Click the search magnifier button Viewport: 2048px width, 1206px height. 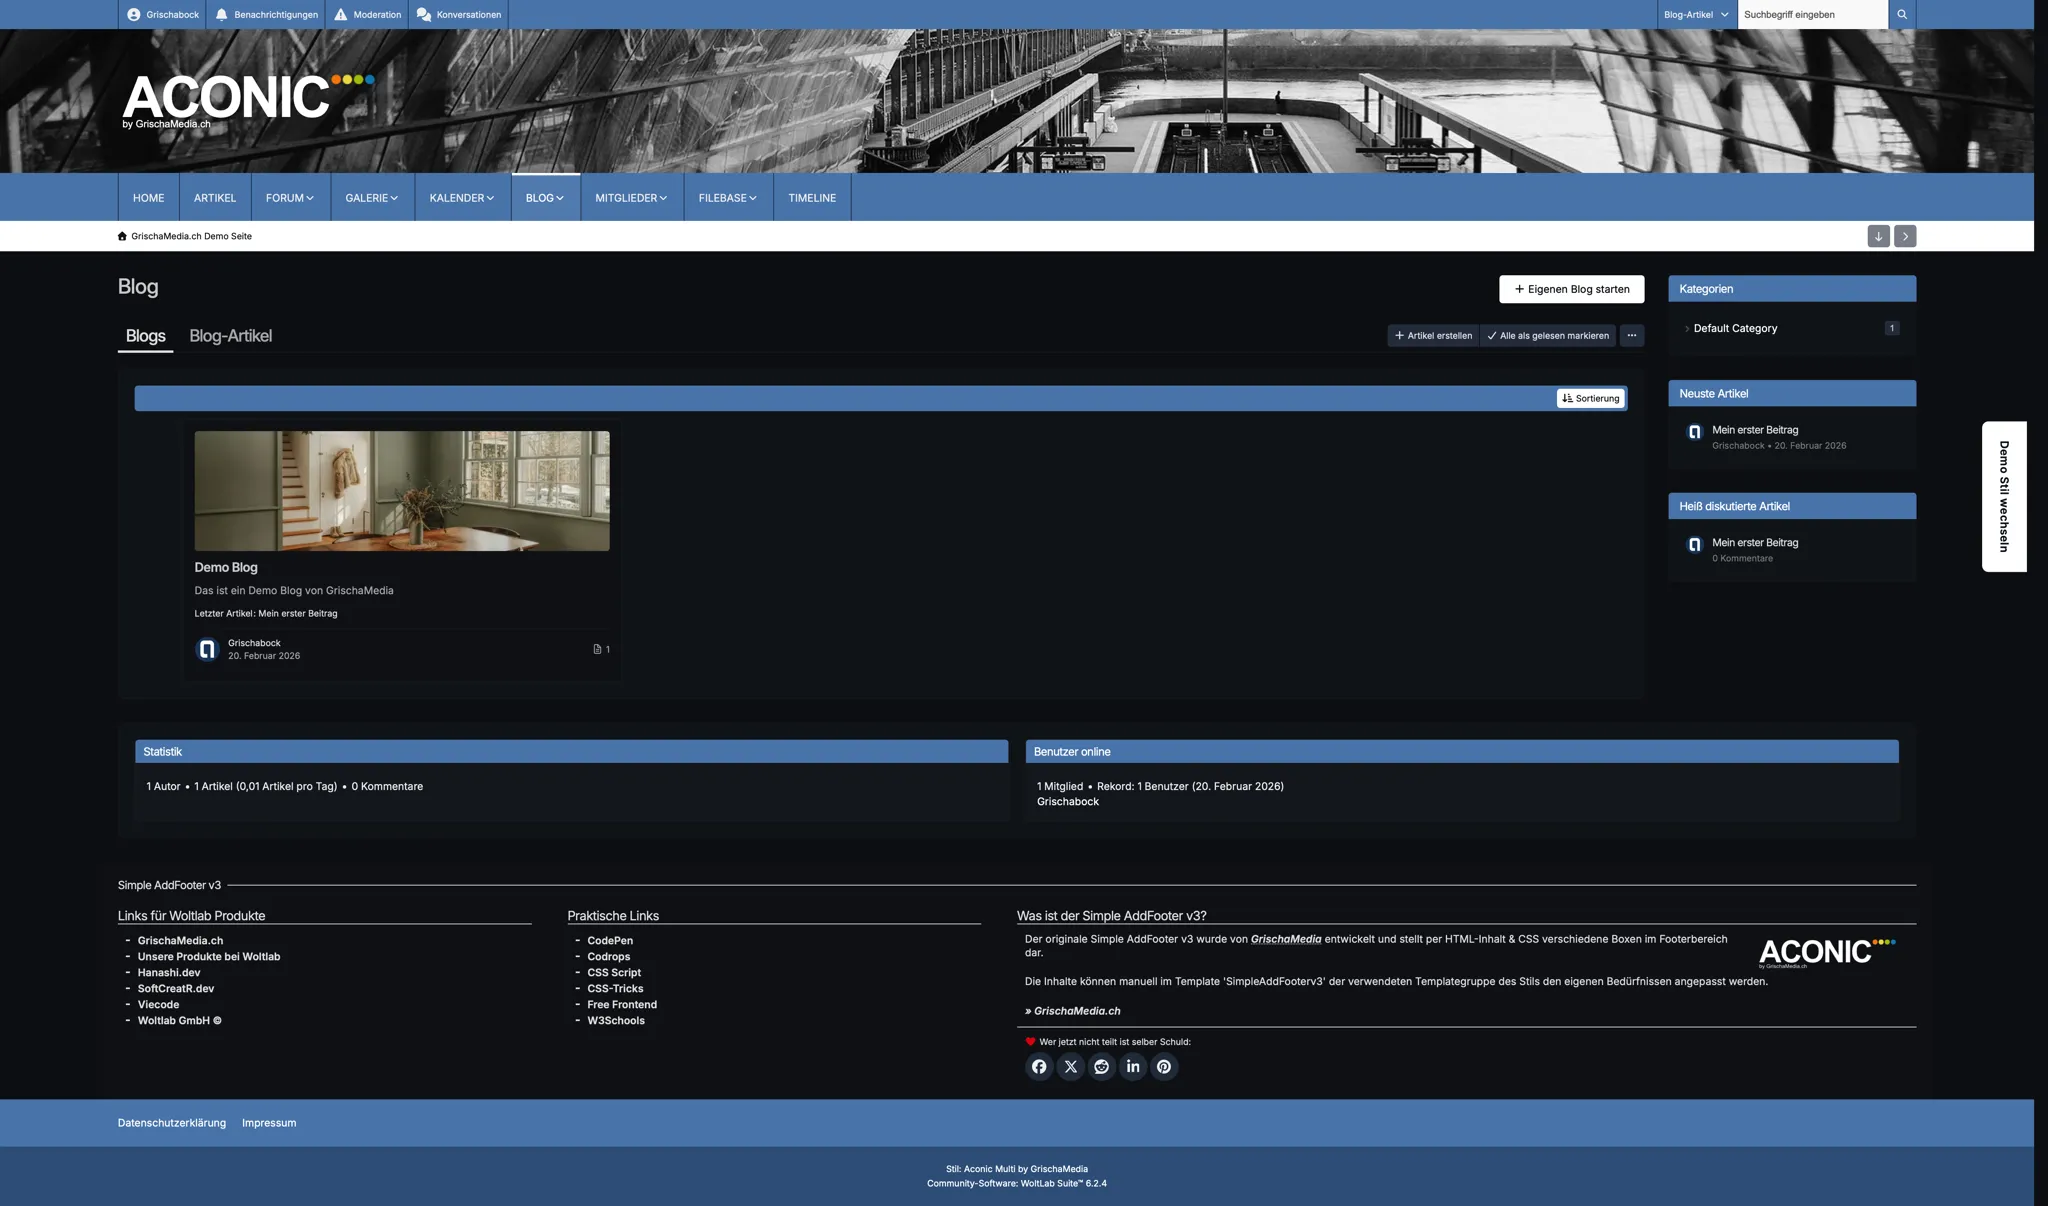[x=1902, y=14]
